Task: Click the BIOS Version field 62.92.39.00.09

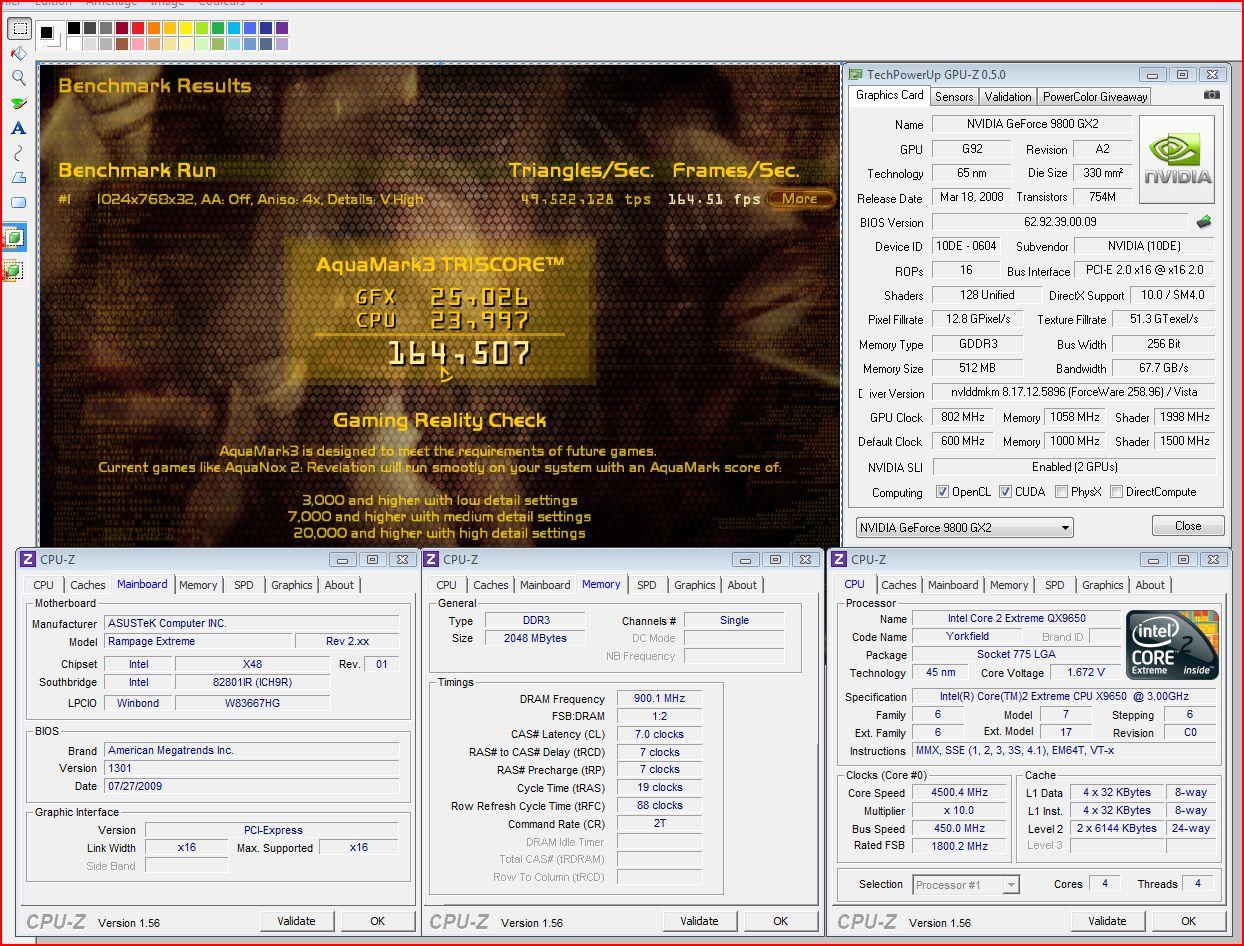Action: pos(1060,222)
